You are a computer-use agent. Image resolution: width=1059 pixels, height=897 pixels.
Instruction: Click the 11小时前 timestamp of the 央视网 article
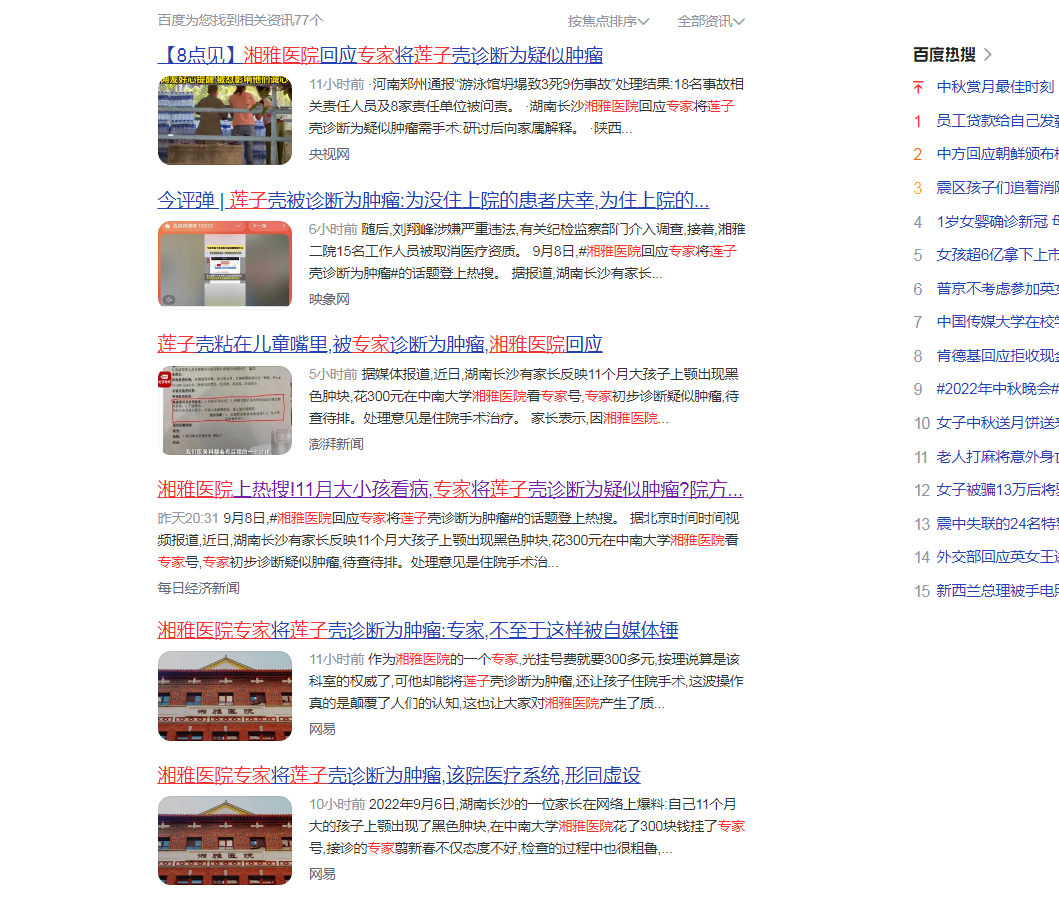[x=336, y=84]
